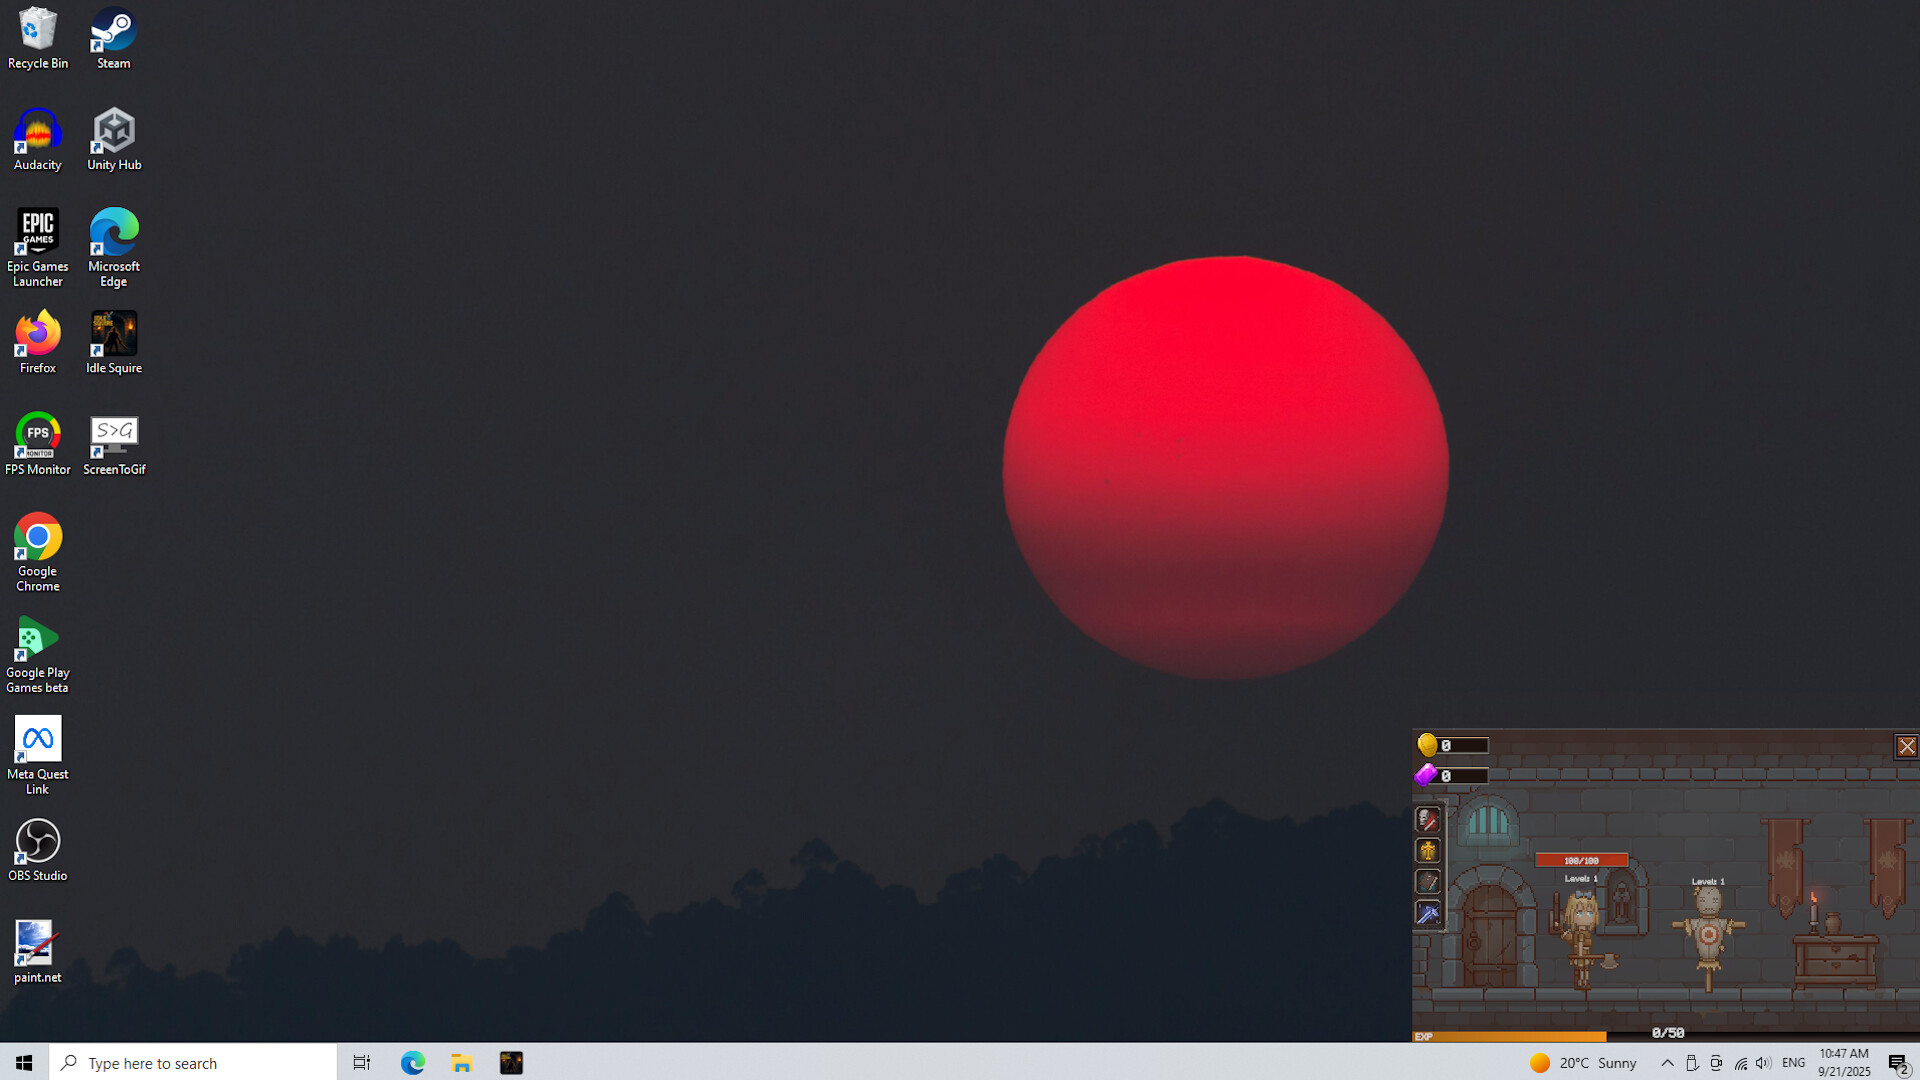Switch apps using Task View
Viewport: 1920px width, 1080px height.
point(361,1062)
